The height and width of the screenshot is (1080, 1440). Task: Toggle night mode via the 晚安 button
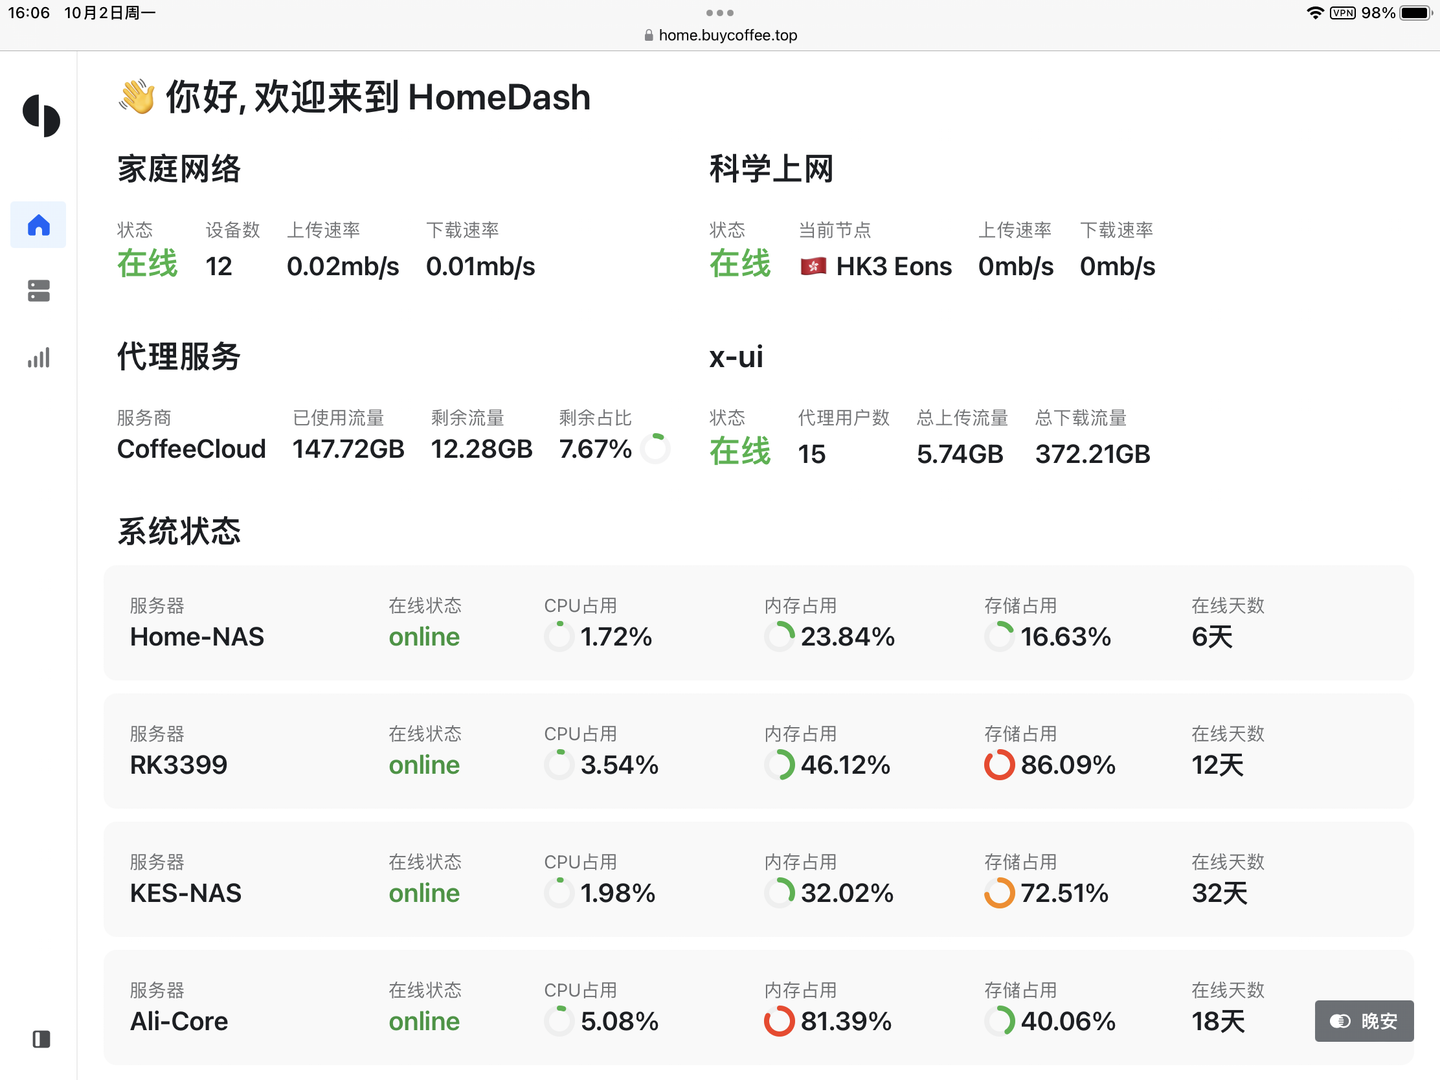click(1364, 1021)
